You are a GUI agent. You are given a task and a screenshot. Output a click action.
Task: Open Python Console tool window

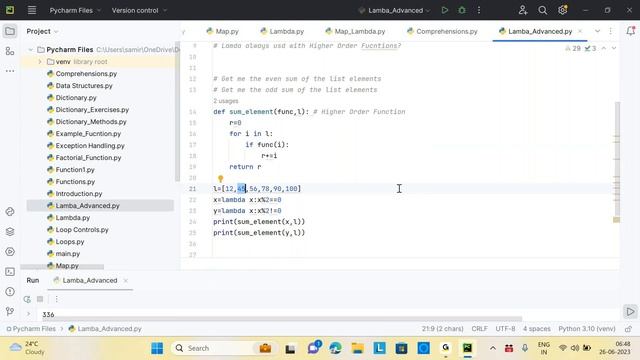tap(10, 211)
